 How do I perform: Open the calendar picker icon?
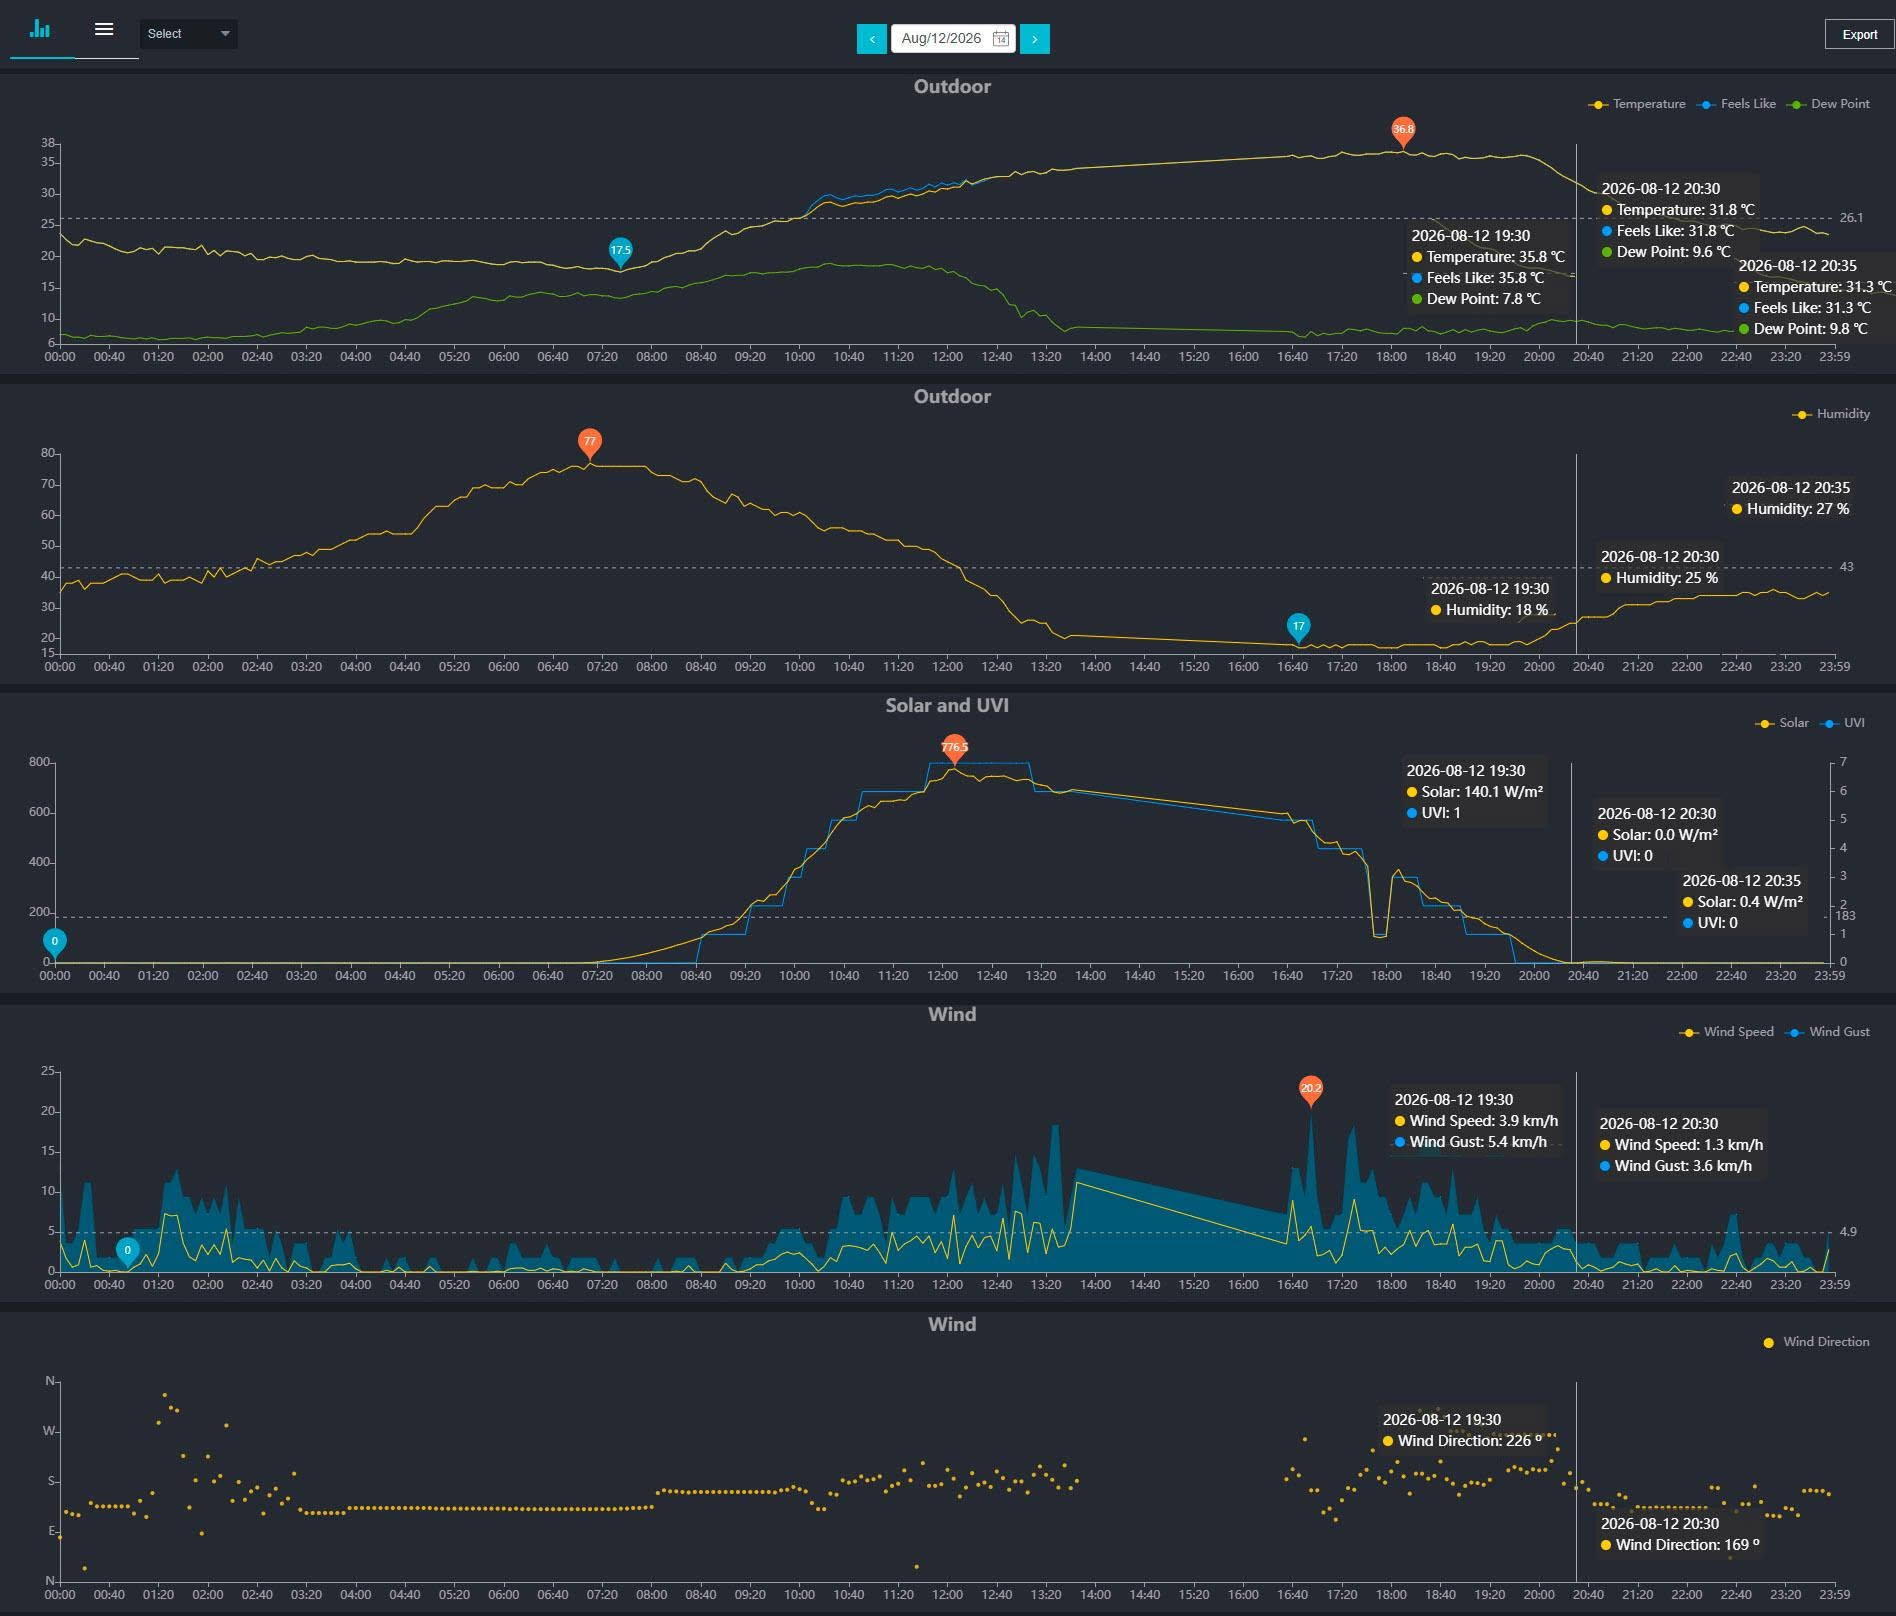coord(1000,39)
